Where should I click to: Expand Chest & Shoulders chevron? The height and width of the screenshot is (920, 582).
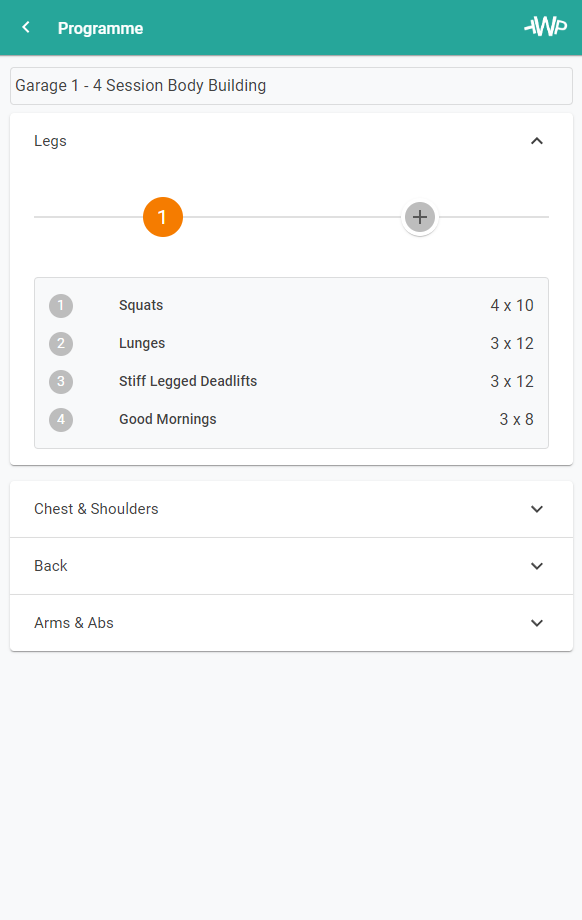(537, 509)
